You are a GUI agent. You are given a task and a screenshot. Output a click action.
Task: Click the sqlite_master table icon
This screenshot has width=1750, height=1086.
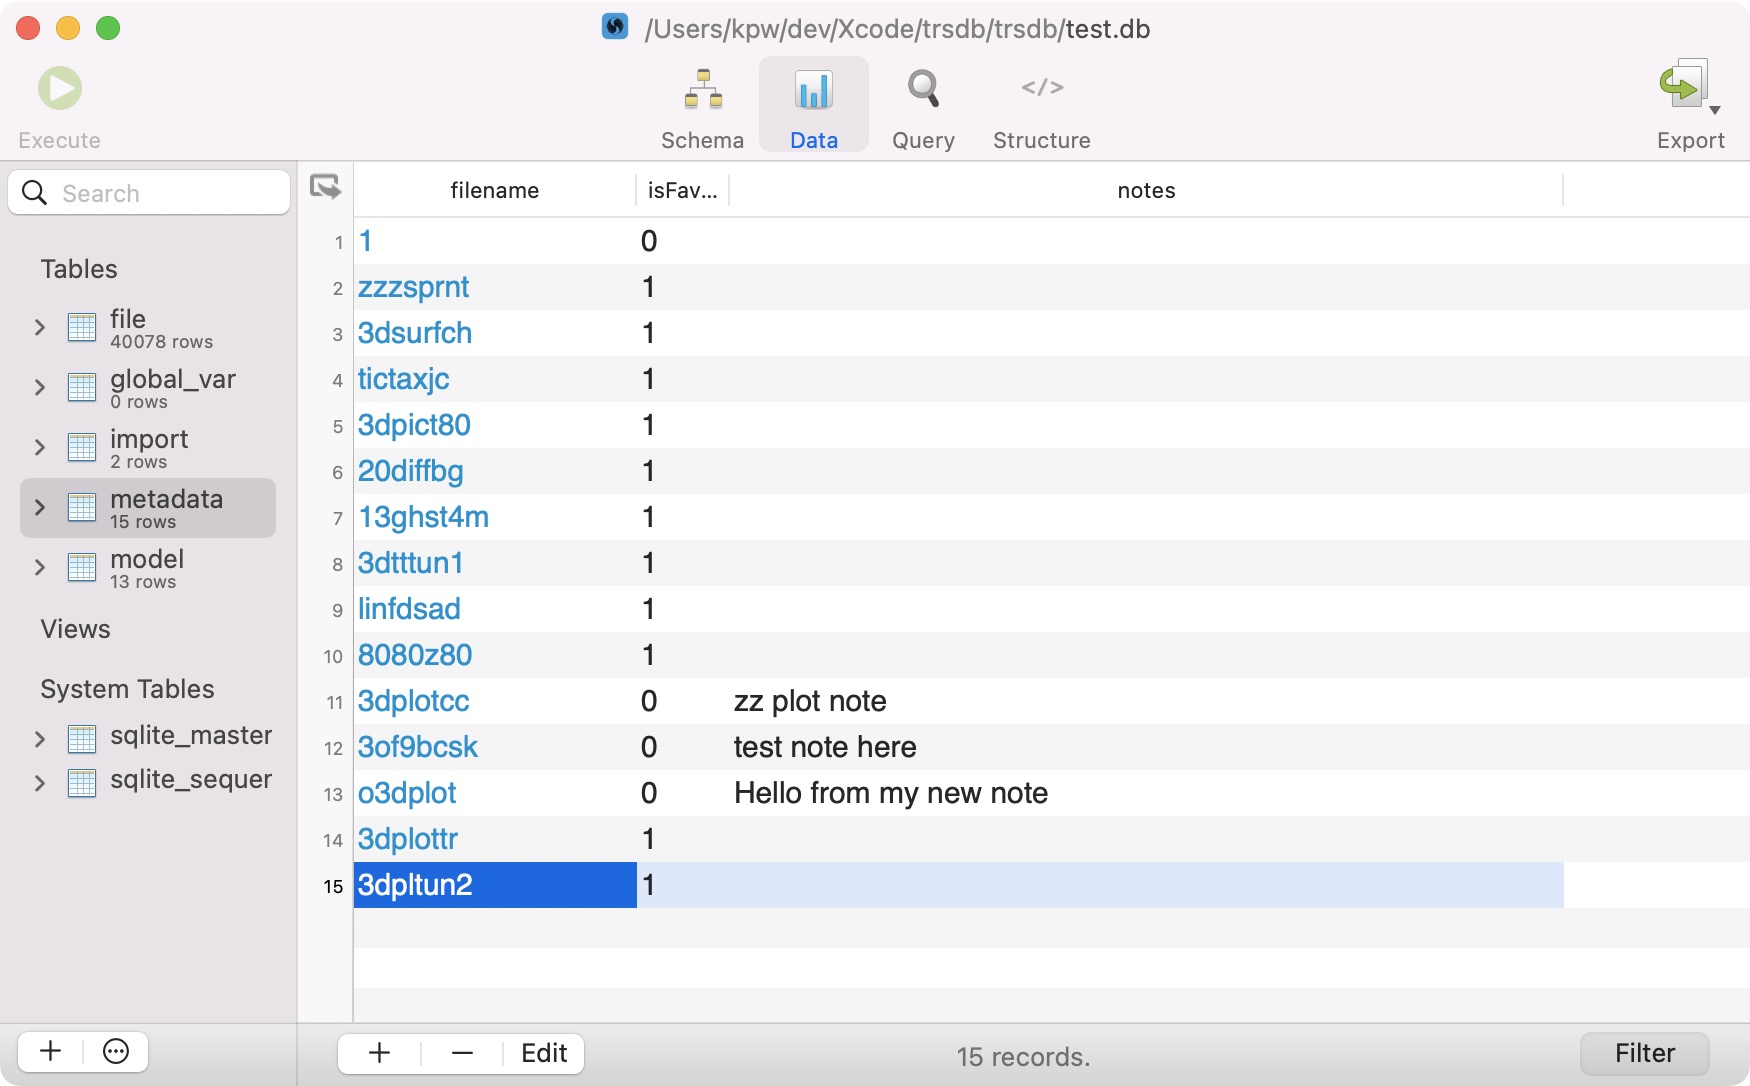click(x=82, y=738)
